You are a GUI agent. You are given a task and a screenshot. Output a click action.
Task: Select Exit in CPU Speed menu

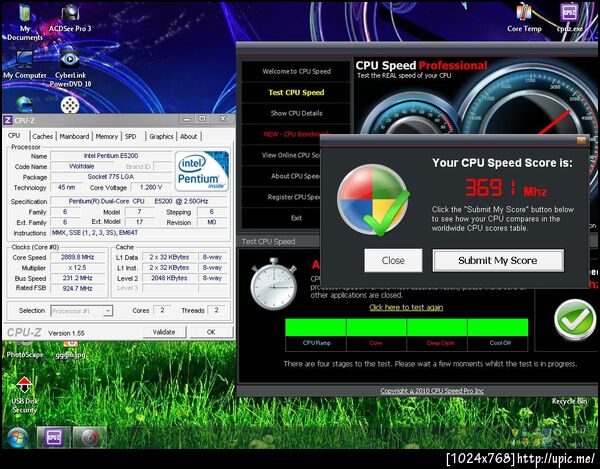click(282, 218)
